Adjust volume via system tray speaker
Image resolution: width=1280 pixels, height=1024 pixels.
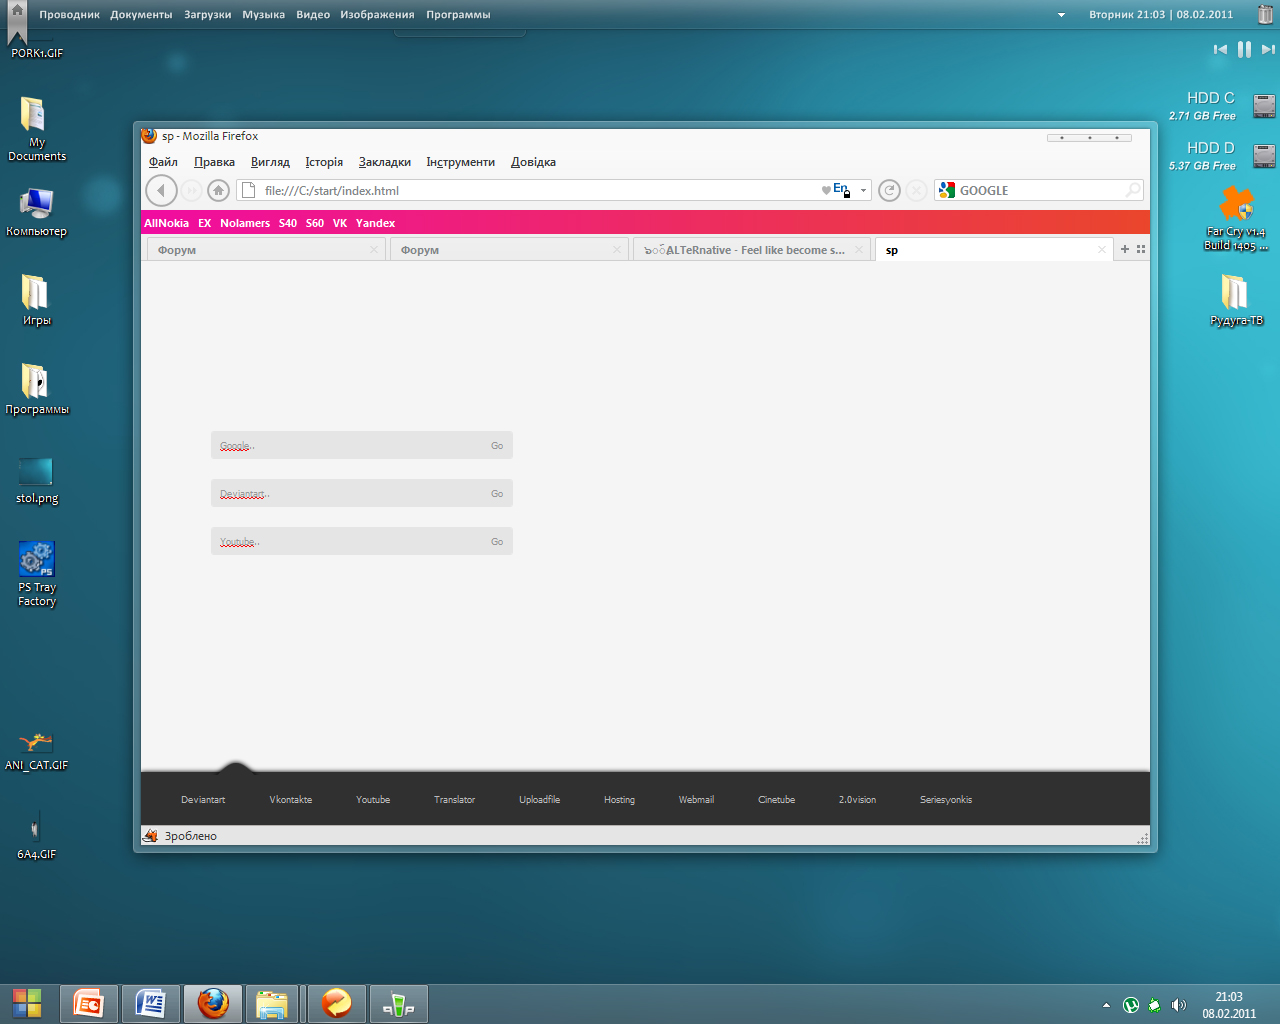pyautogui.click(x=1179, y=1005)
